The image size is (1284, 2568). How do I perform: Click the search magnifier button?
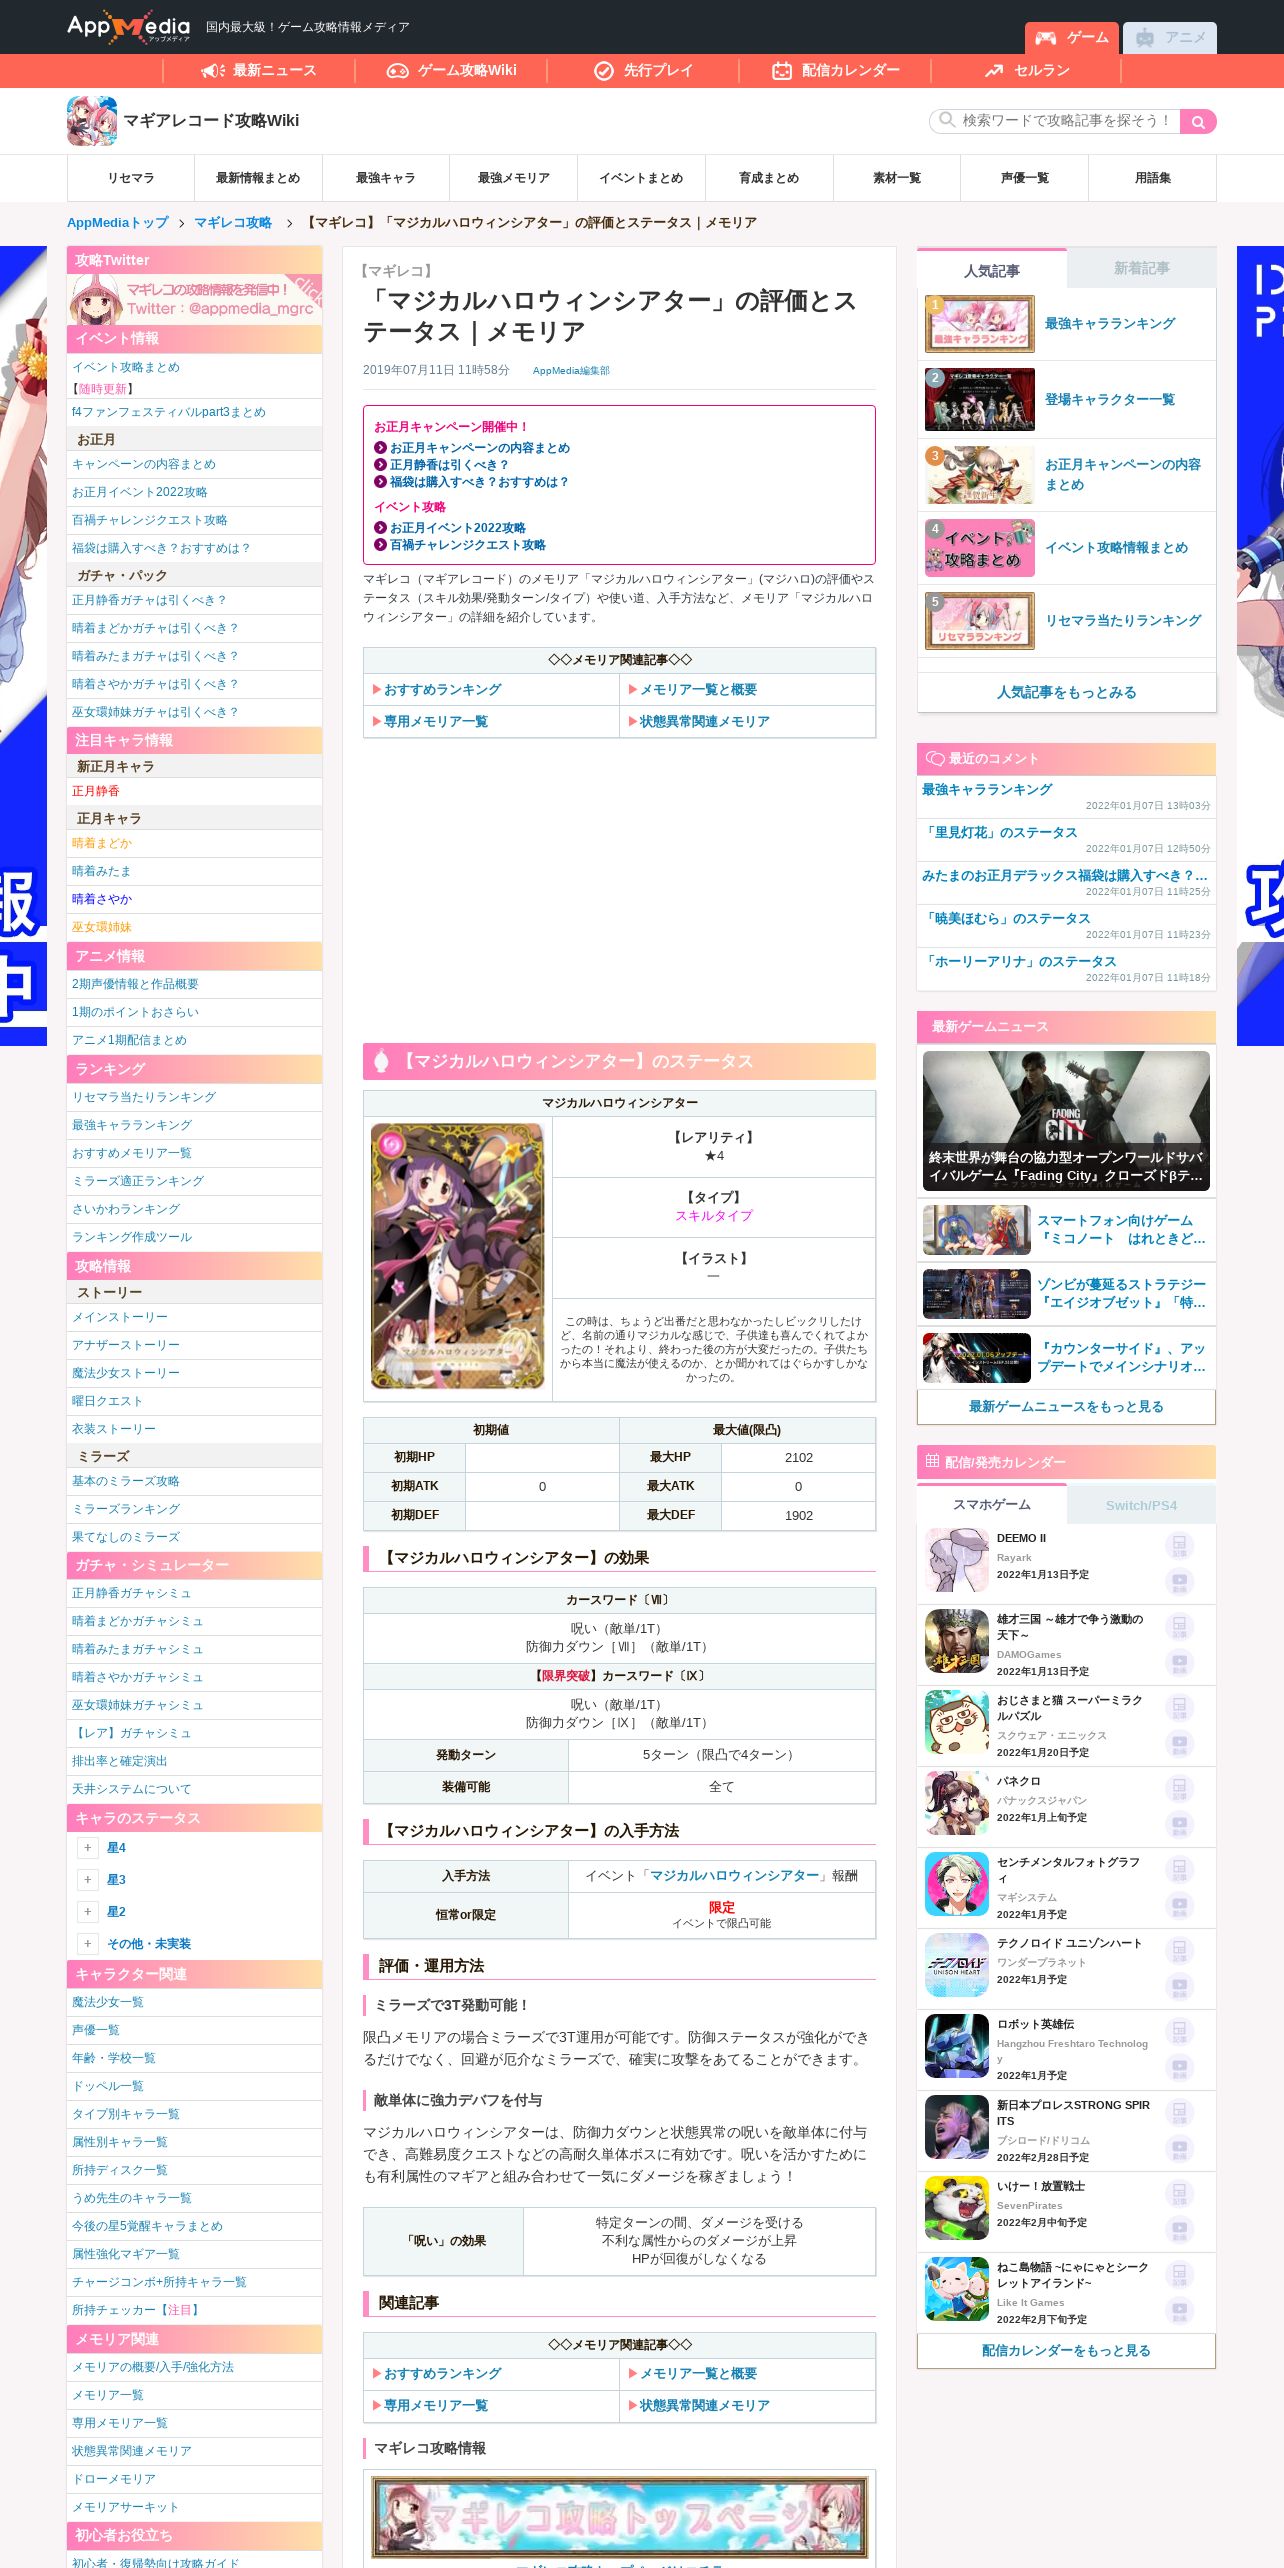click(x=1197, y=121)
